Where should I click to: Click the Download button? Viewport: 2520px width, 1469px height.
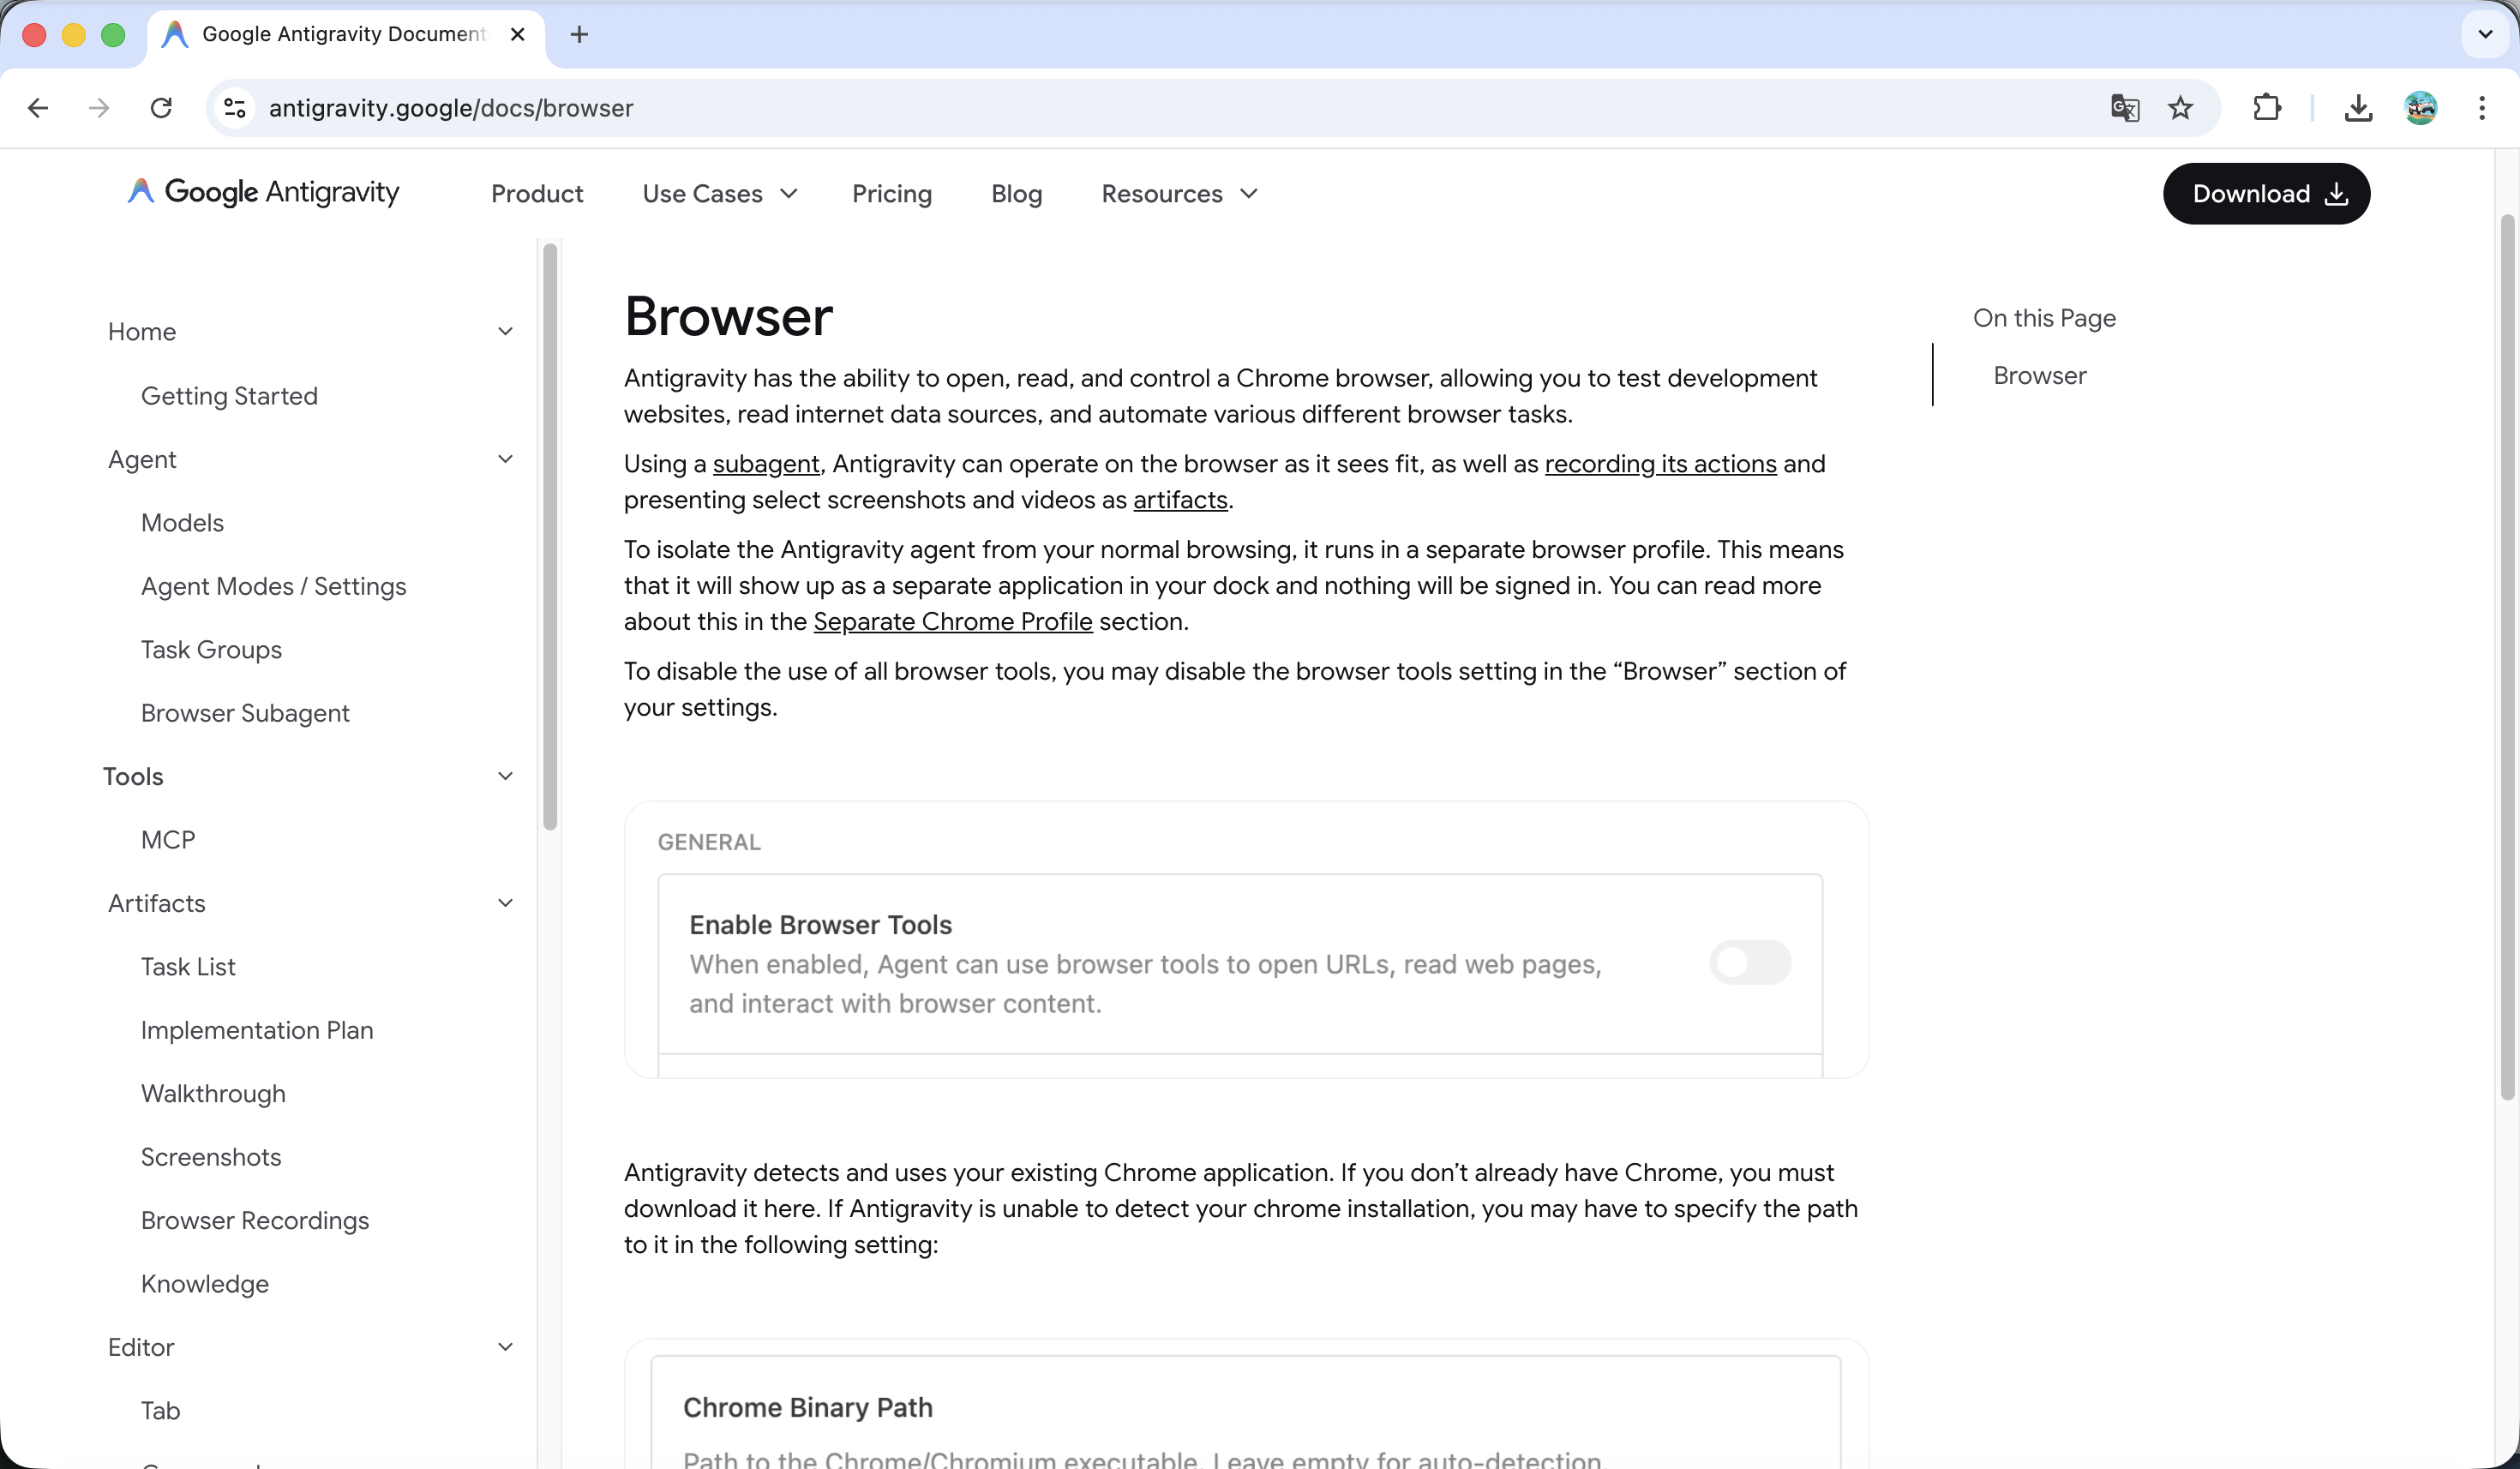click(x=2265, y=194)
